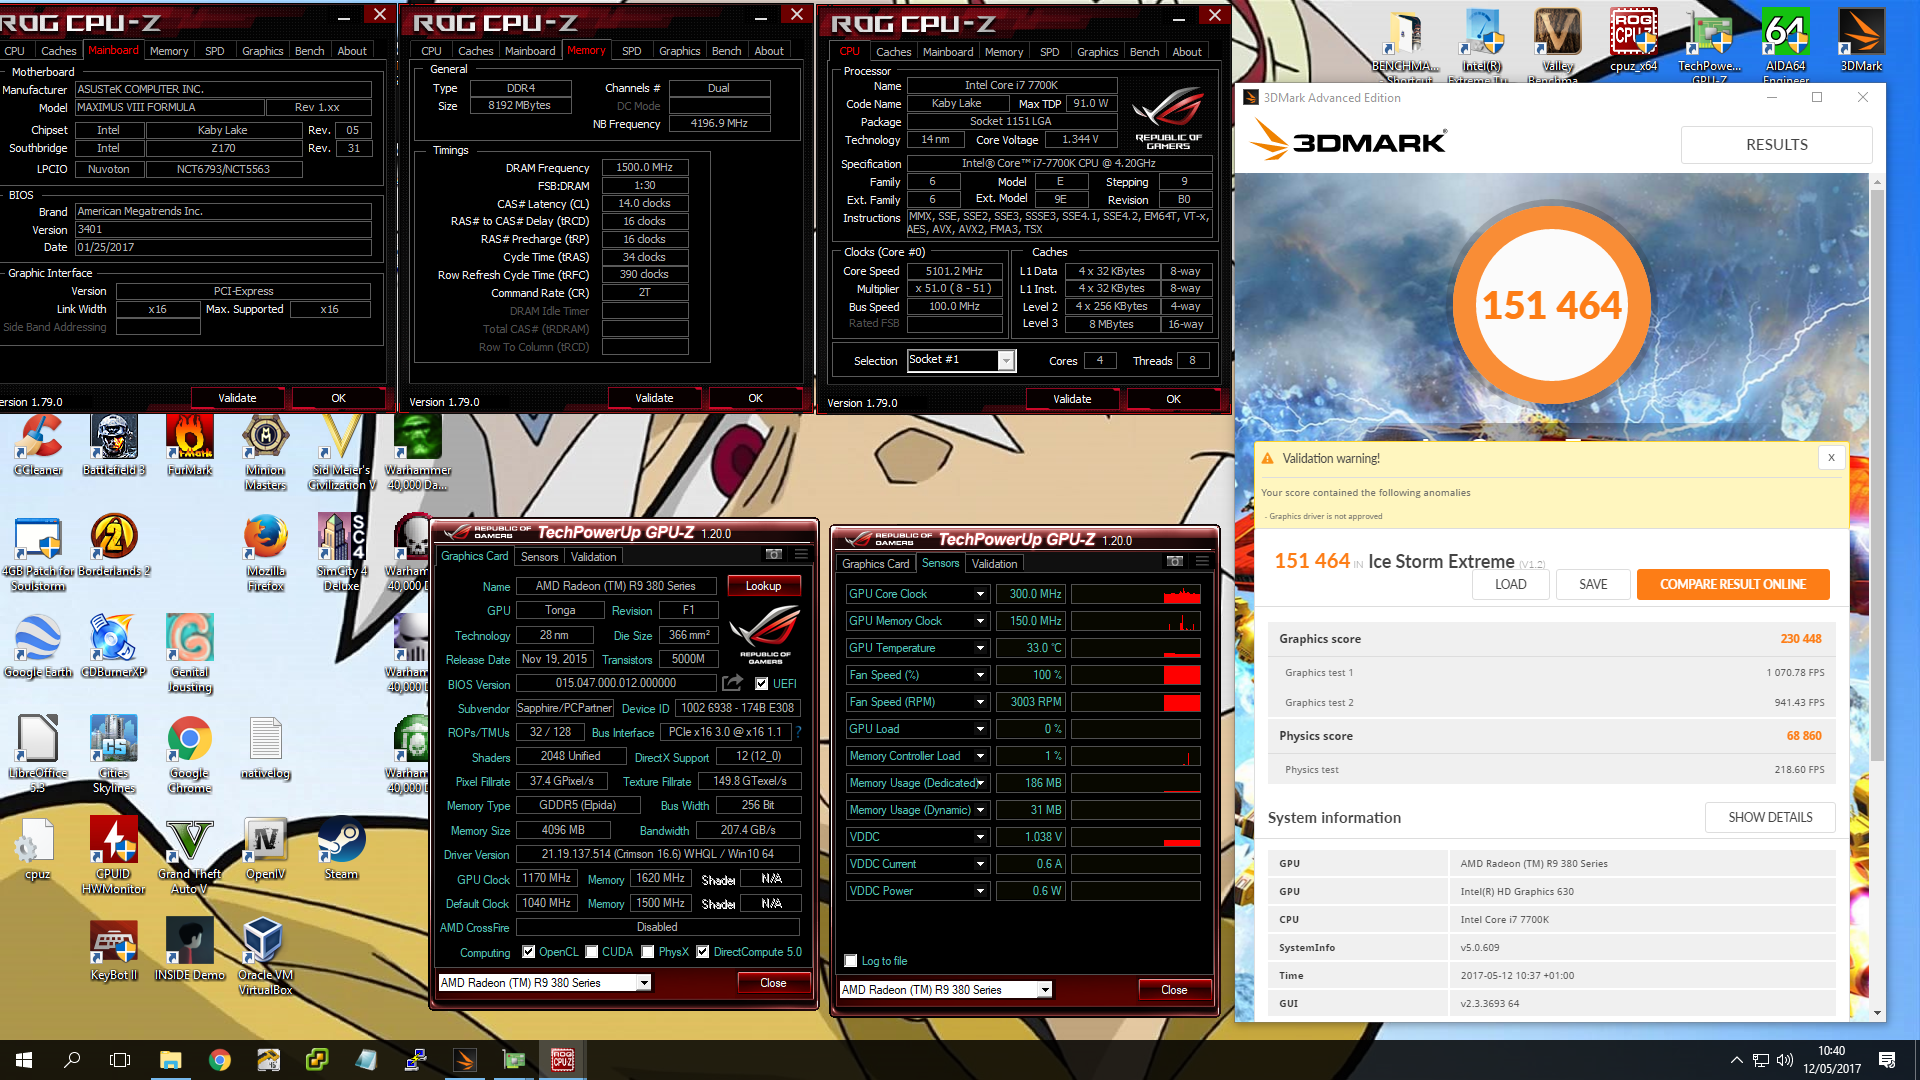Open Validation tab in GPU-Z Graphics Card window
This screenshot has width=1920, height=1080.
point(593,557)
